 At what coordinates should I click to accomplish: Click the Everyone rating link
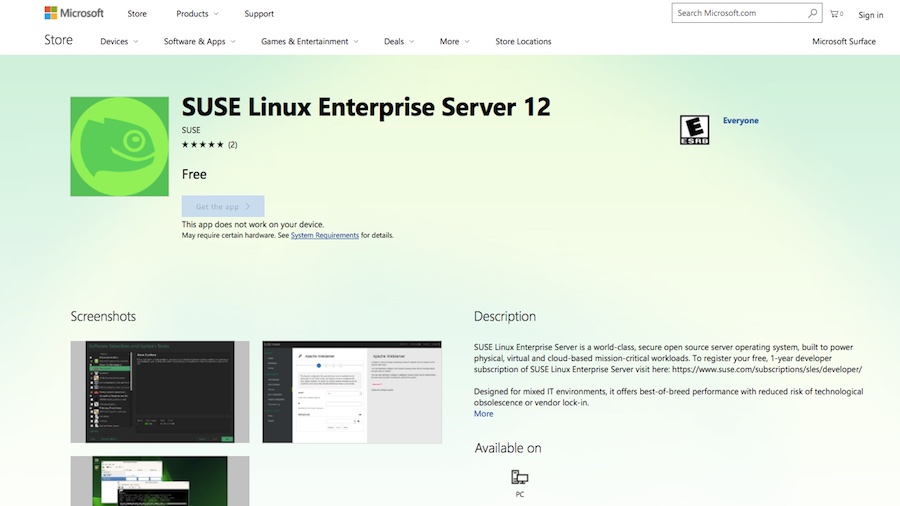(740, 120)
